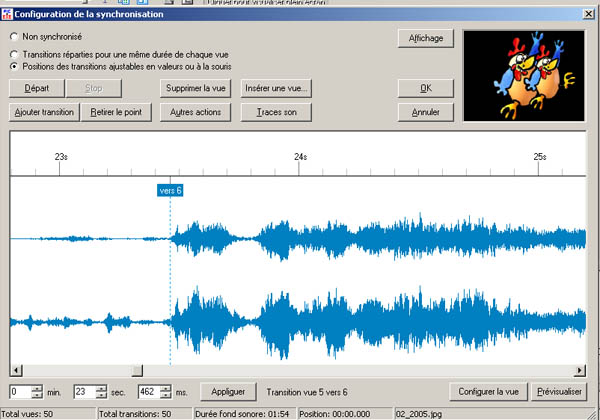600x420 pixels.
Task: Click 'Position: 00:00.000' status entry
Action: (x=346, y=414)
